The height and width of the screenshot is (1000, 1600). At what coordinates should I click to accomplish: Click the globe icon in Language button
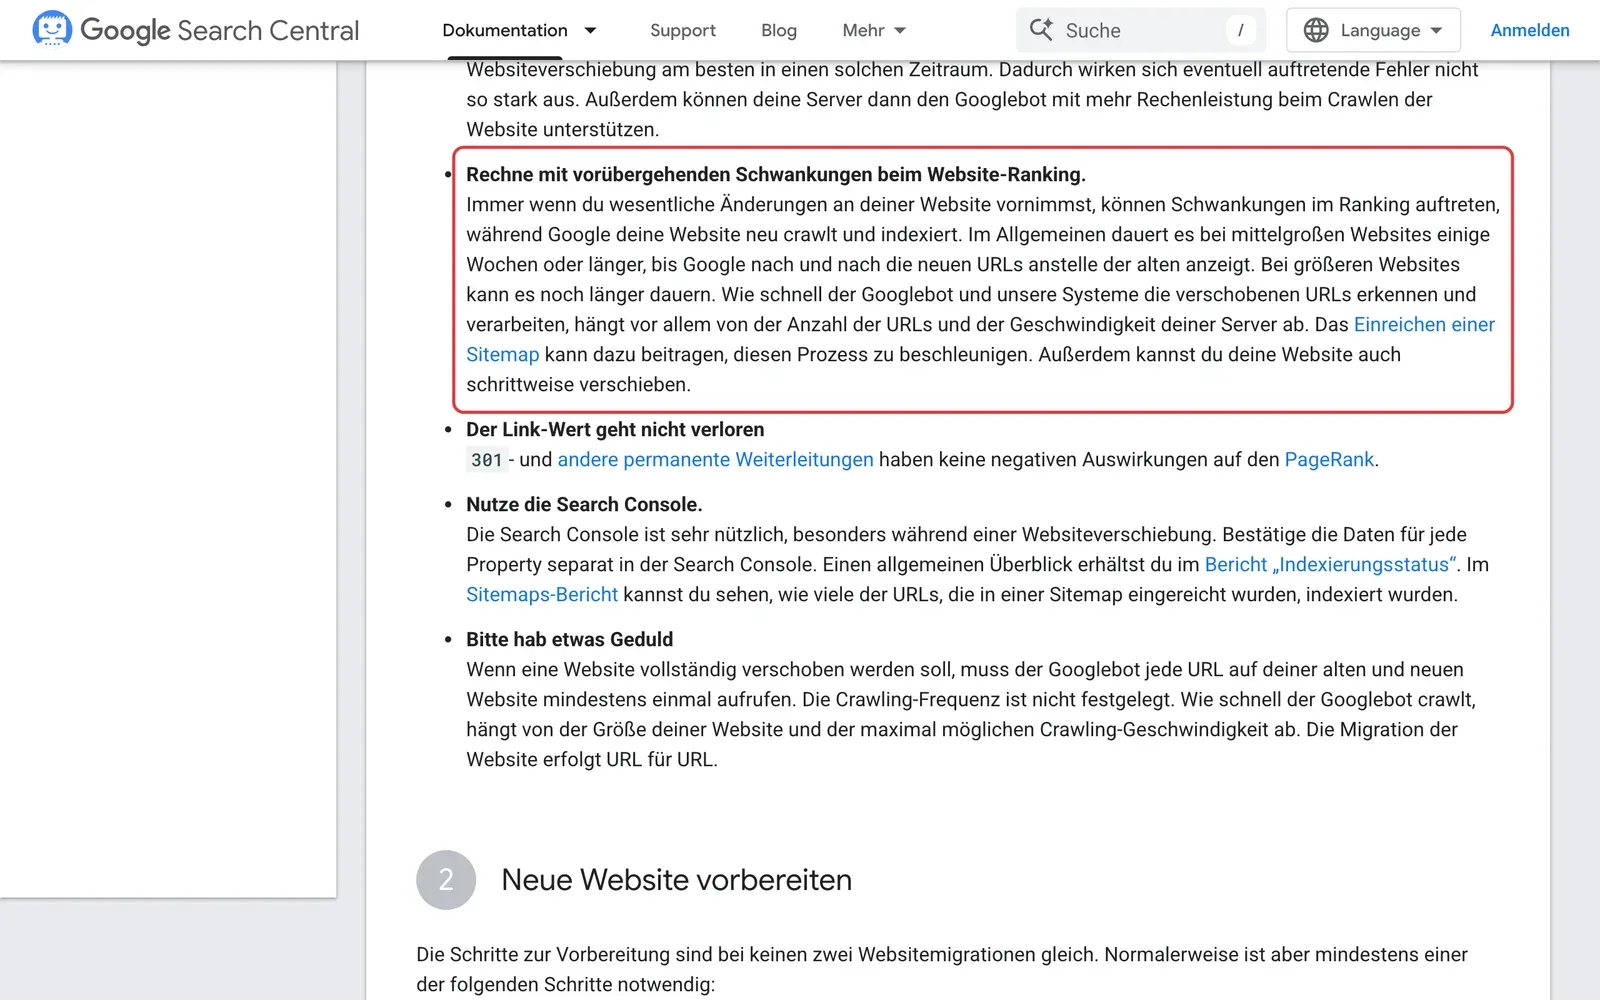point(1316,30)
